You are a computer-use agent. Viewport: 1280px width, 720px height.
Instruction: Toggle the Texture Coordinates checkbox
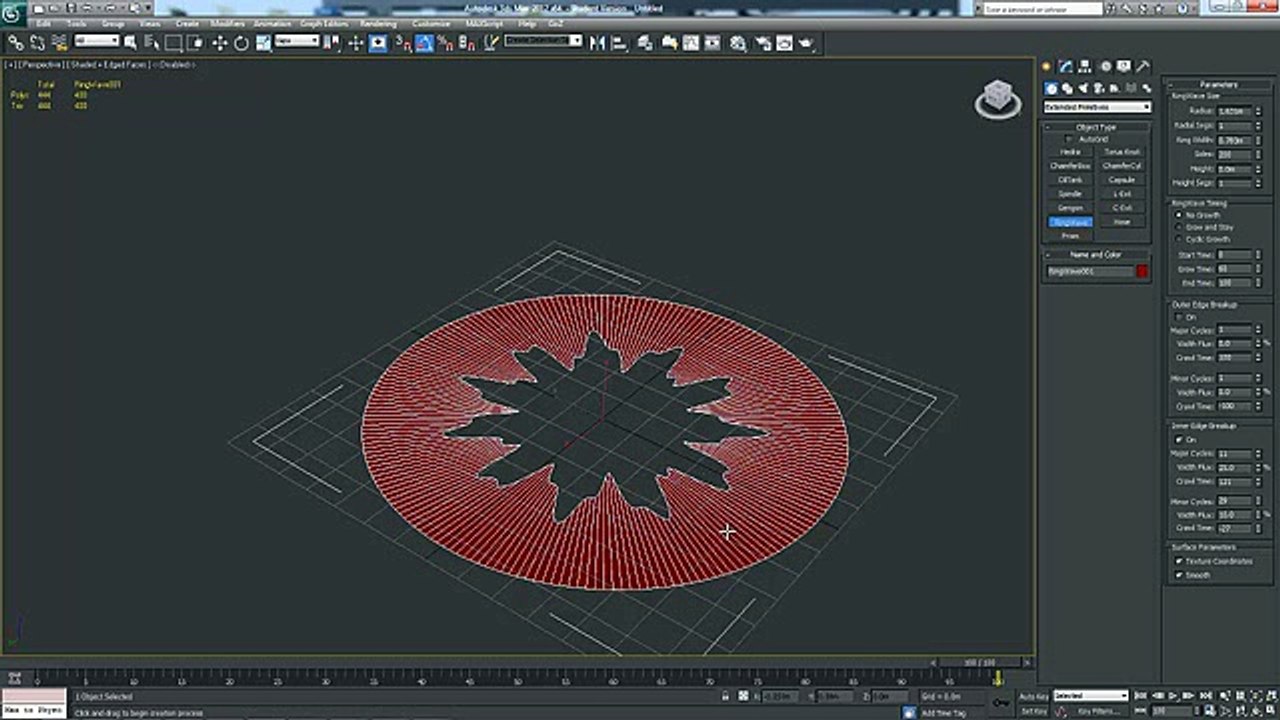pyautogui.click(x=1179, y=561)
